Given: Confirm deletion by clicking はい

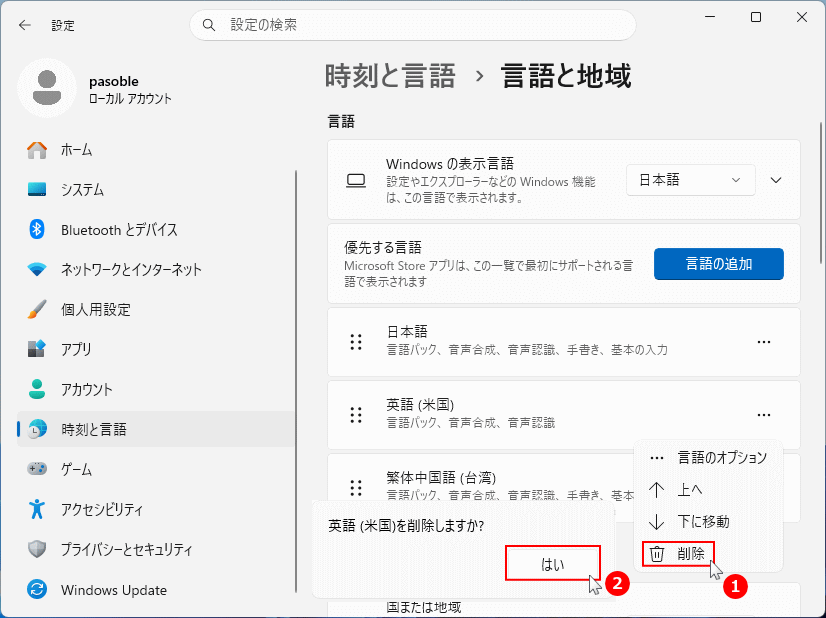Looking at the screenshot, I should click(x=553, y=563).
